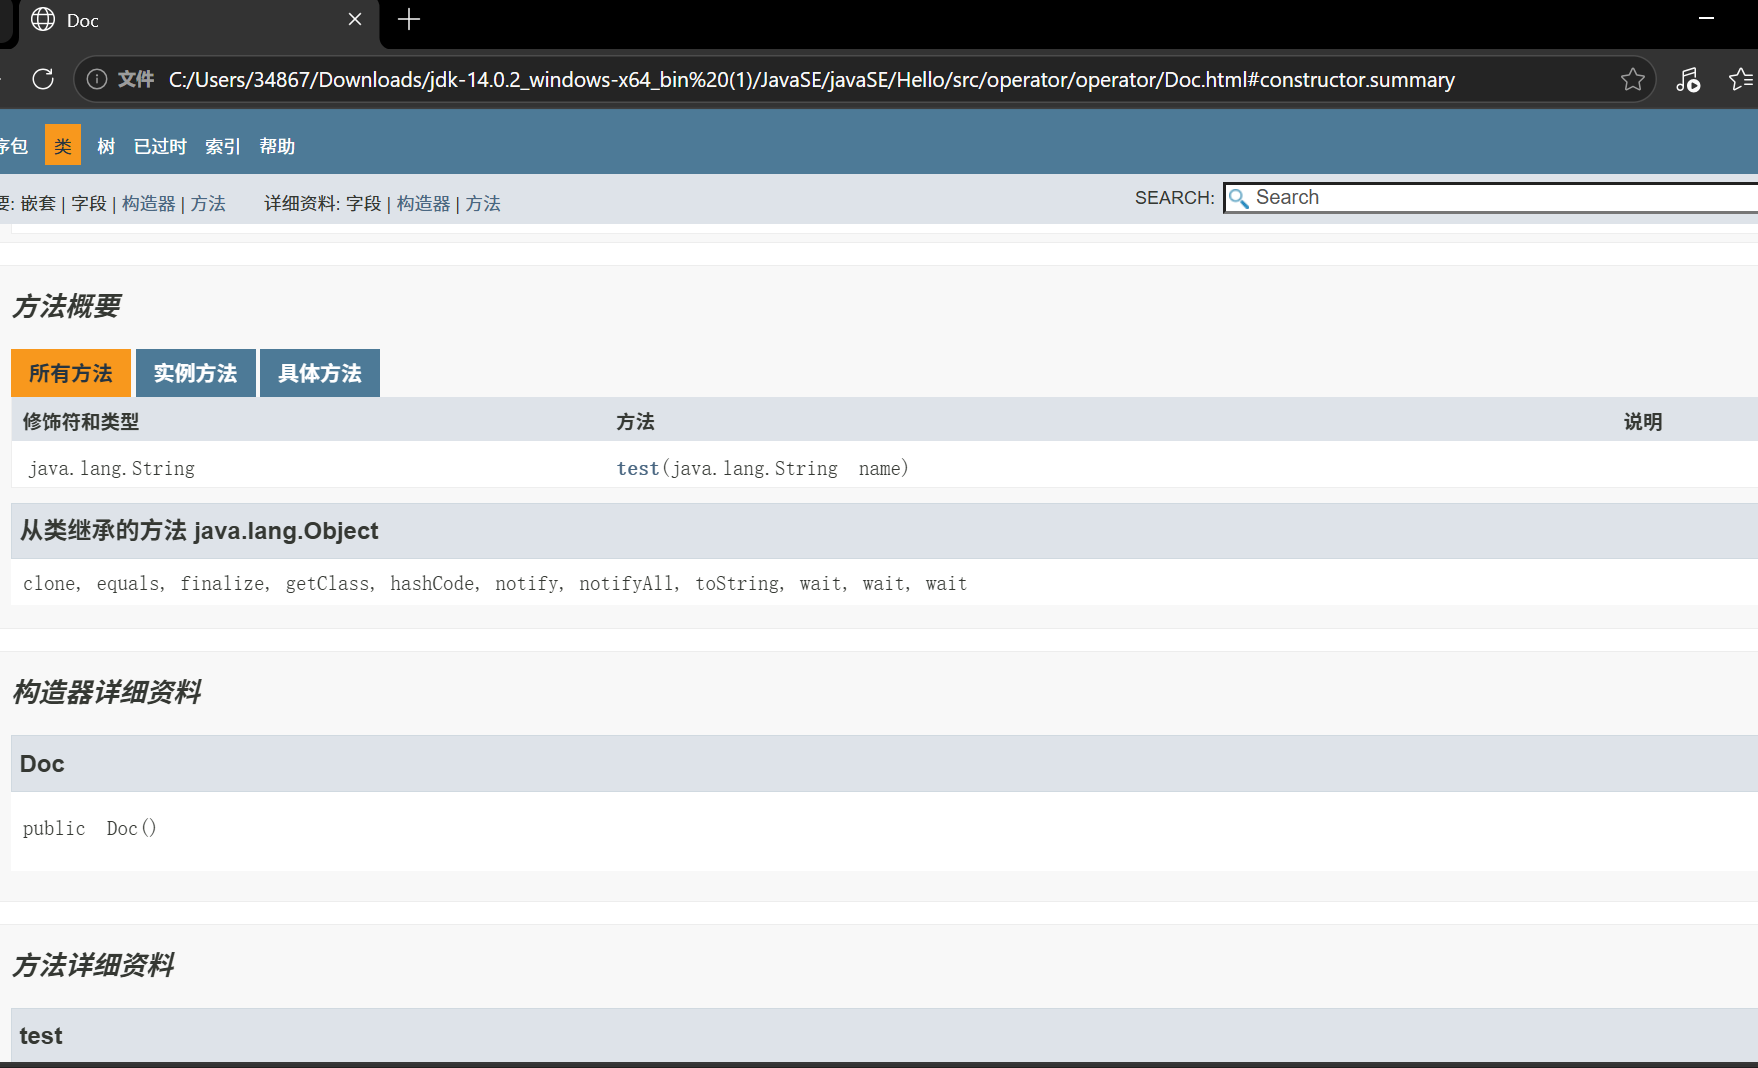Jump to summary 构造器 link
This screenshot has height=1068, width=1758.
tap(149, 203)
